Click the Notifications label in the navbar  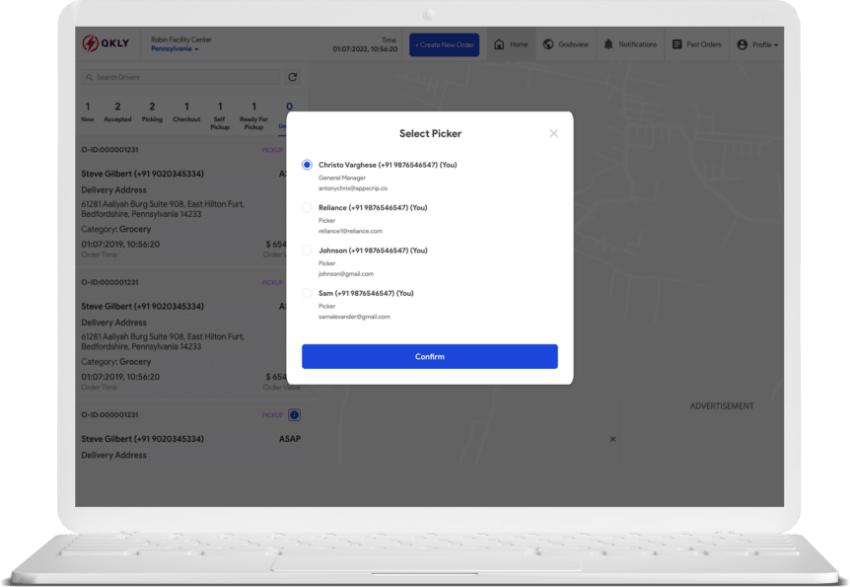tap(638, 44)
